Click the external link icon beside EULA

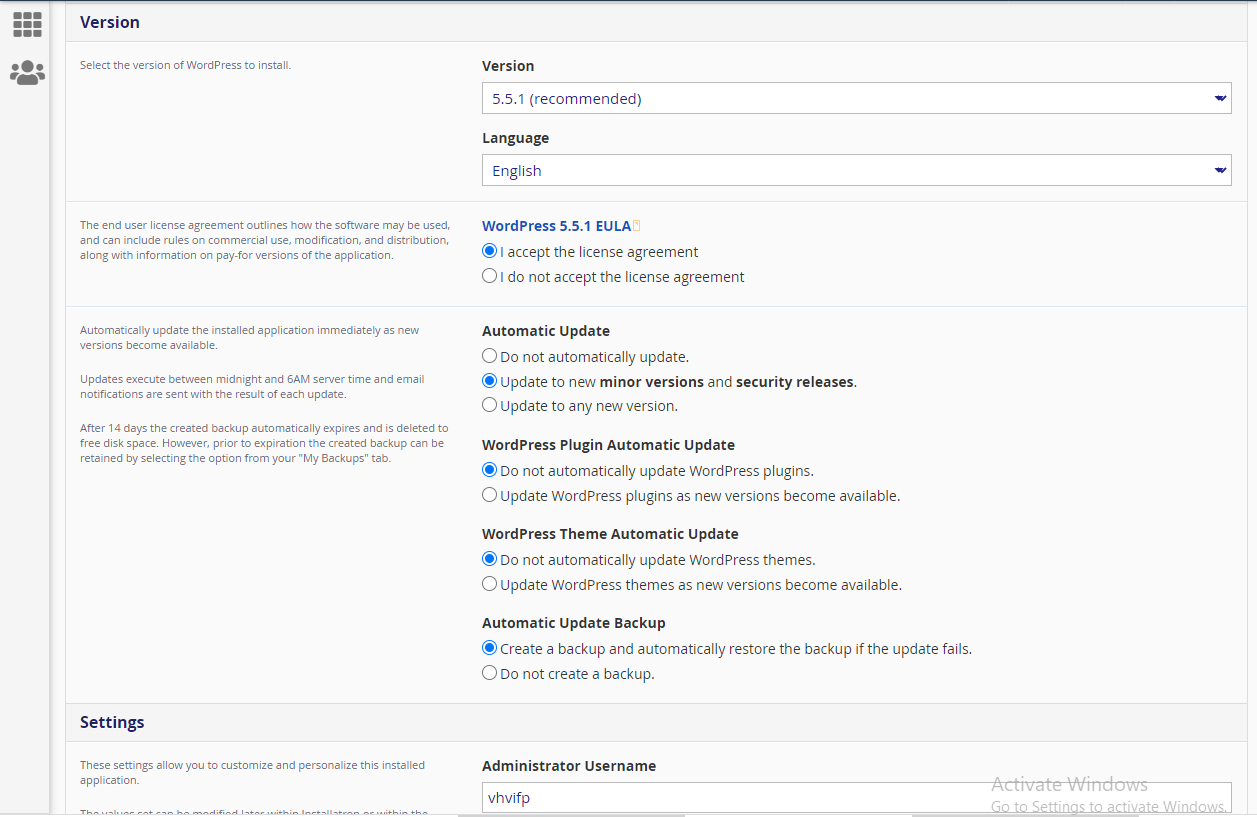click(637, 226)
